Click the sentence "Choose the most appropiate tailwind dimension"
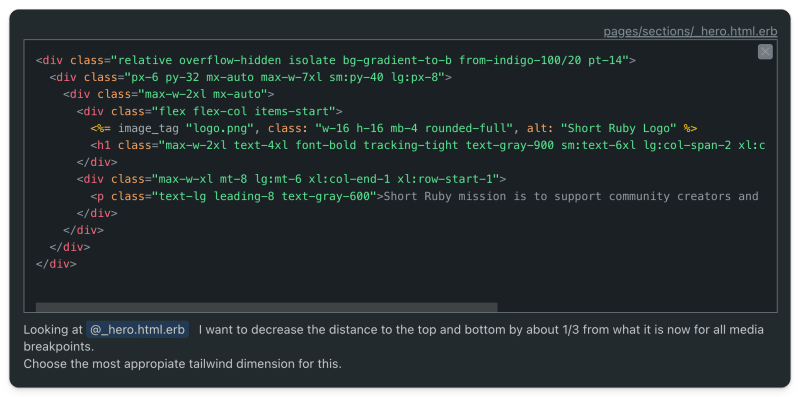Viewport: 800px width, 397px height. point(182,364)
